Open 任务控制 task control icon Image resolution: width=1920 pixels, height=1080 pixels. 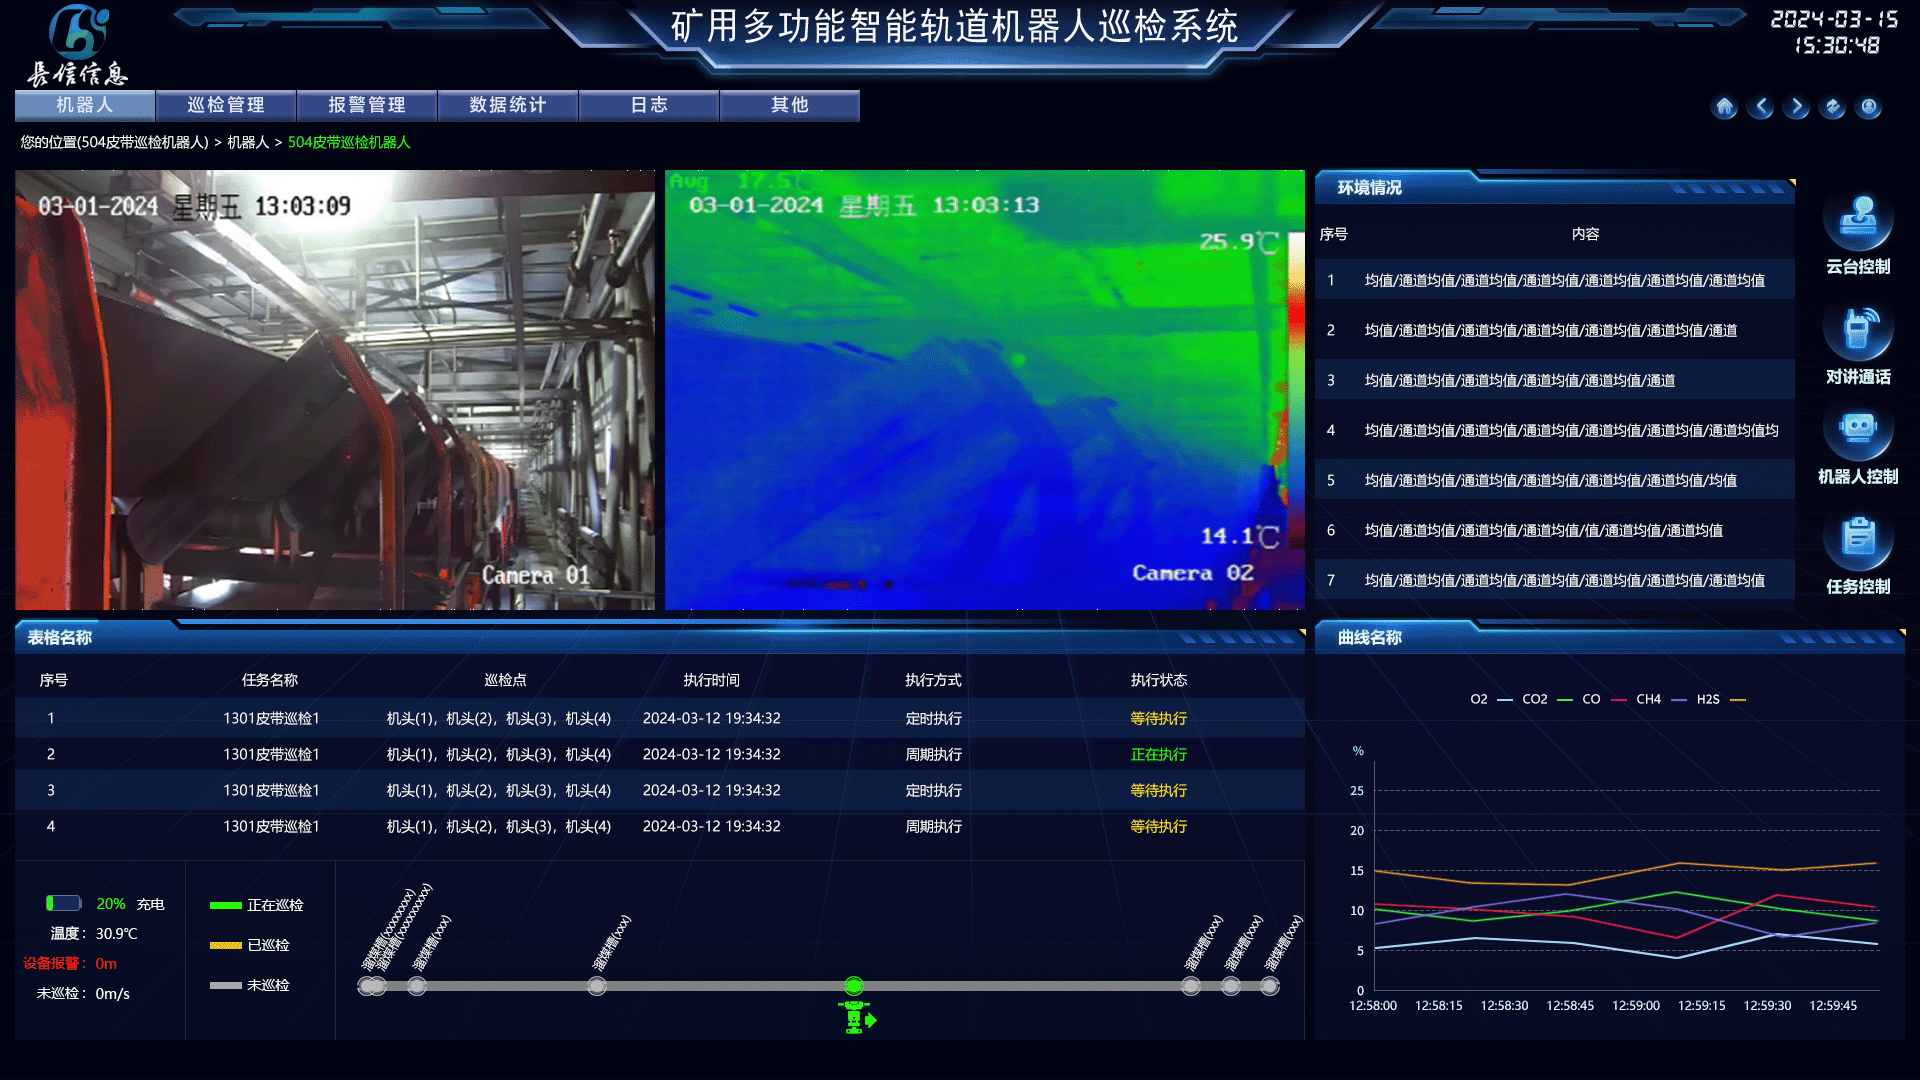click(1857, 541)
